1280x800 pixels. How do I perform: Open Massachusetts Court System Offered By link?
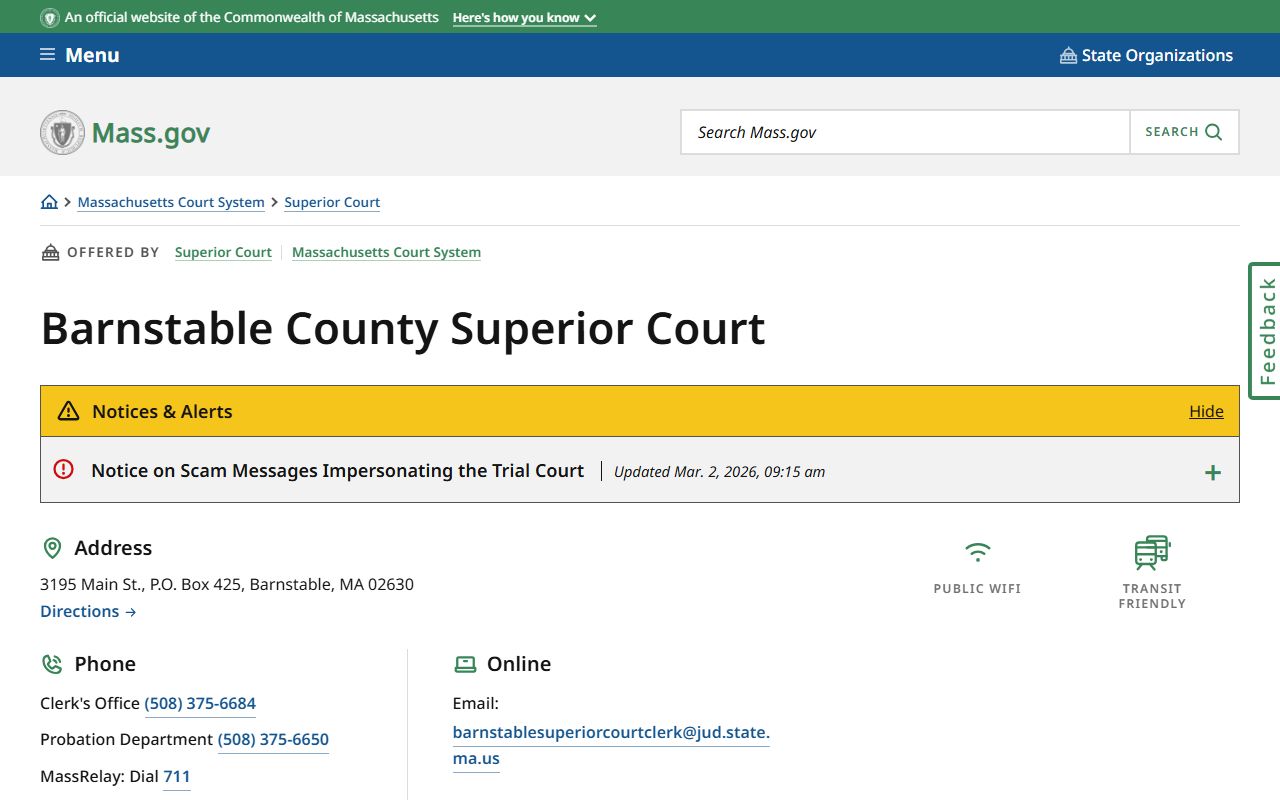pyautogui.click(x=386, y=252)
